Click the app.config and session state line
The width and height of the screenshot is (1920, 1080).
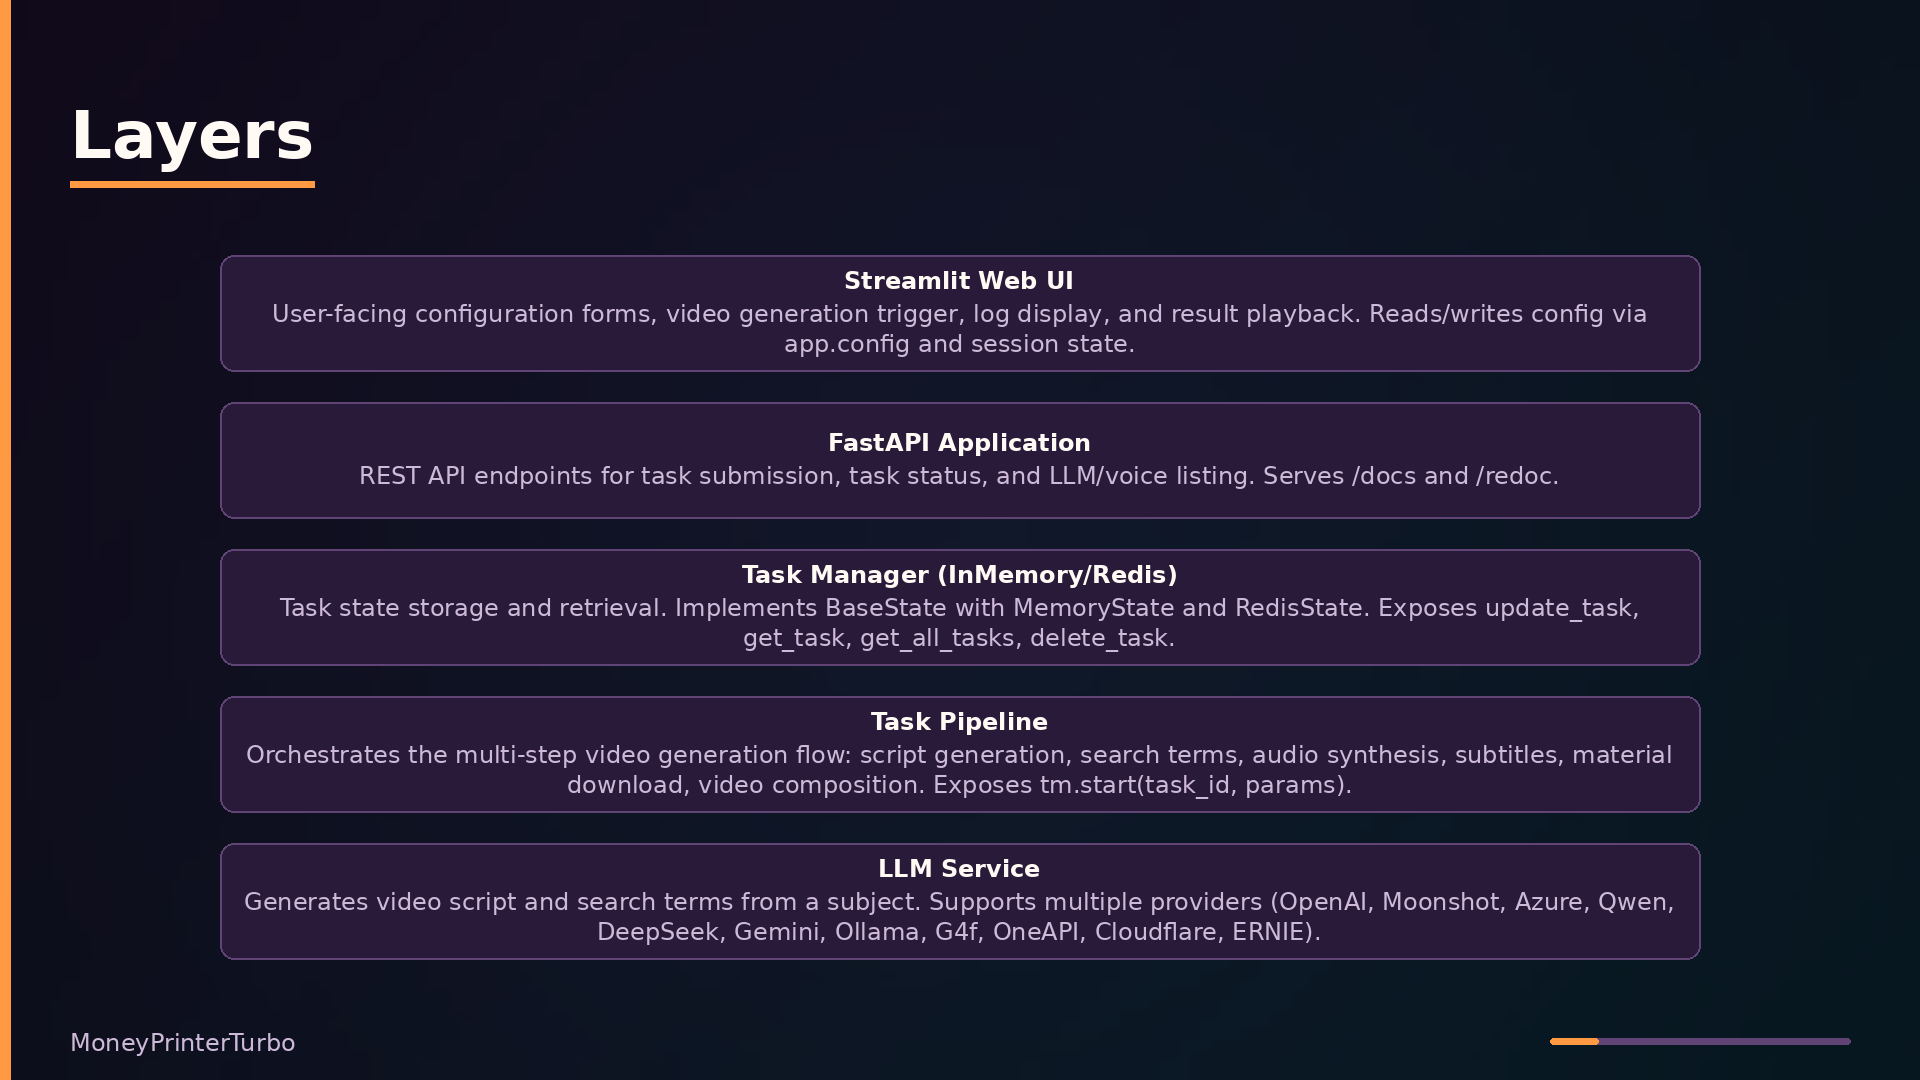[959, 344]
